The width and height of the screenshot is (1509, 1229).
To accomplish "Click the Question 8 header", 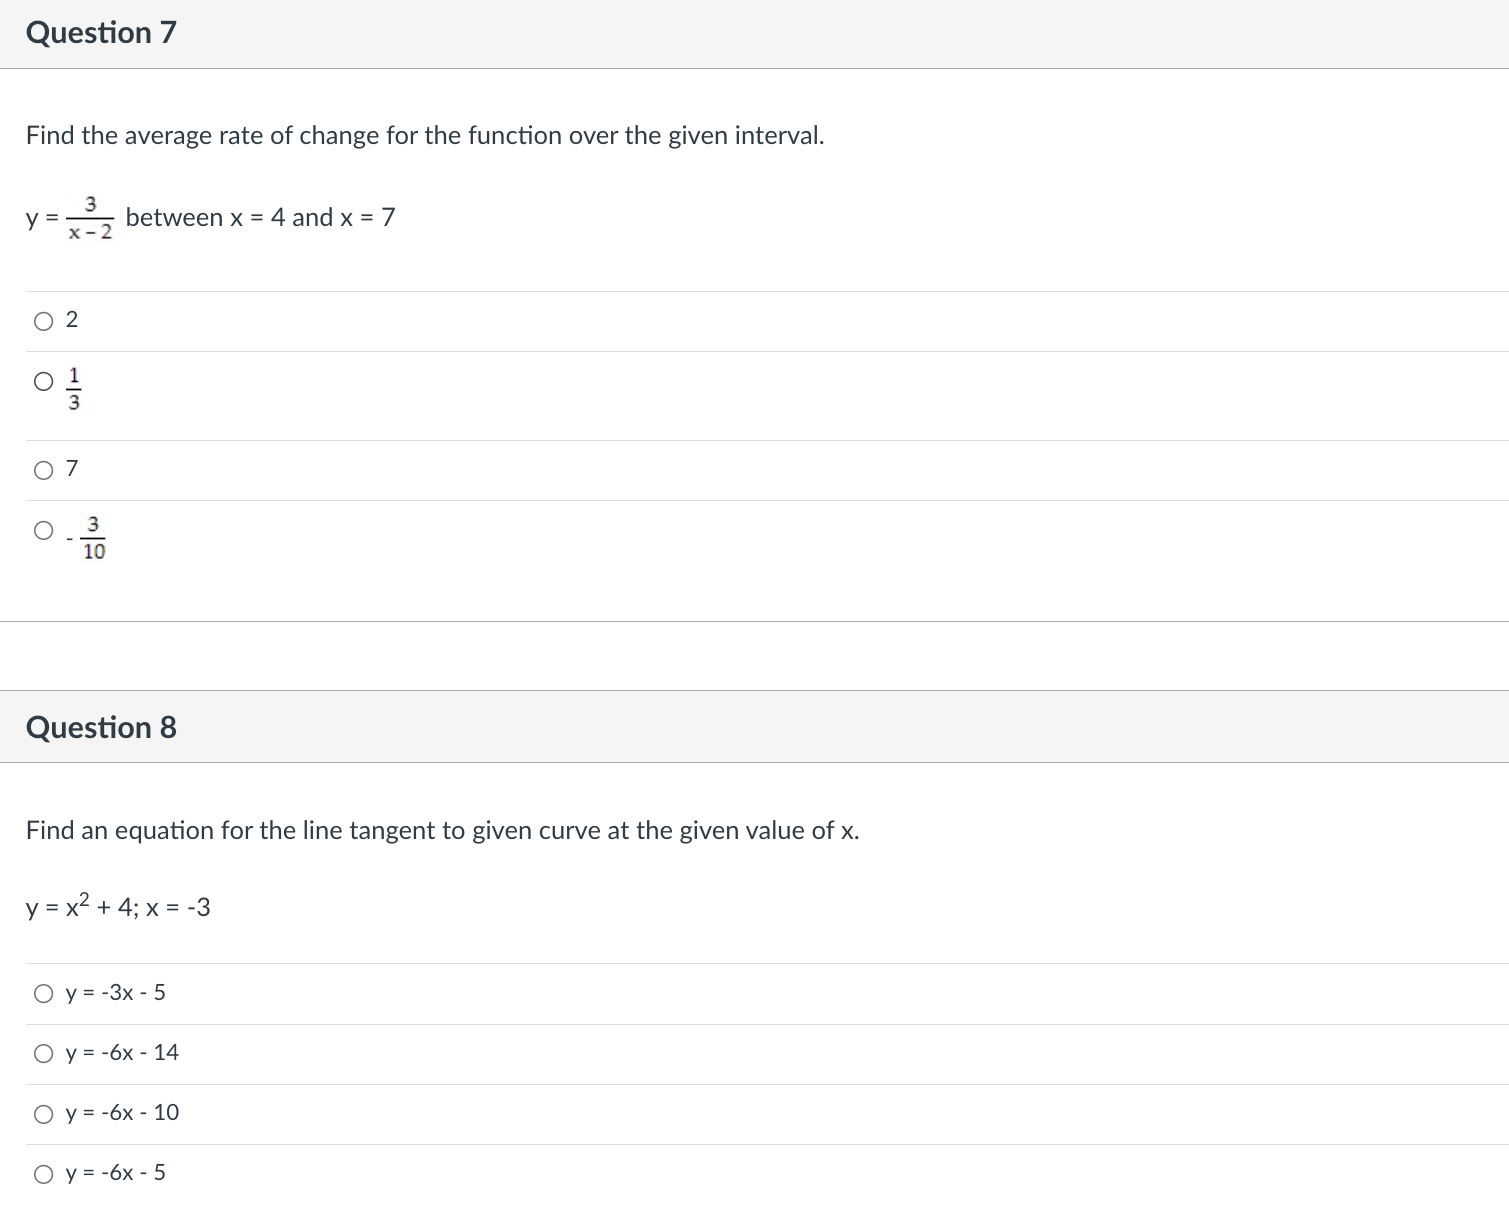I will point(100,727).
